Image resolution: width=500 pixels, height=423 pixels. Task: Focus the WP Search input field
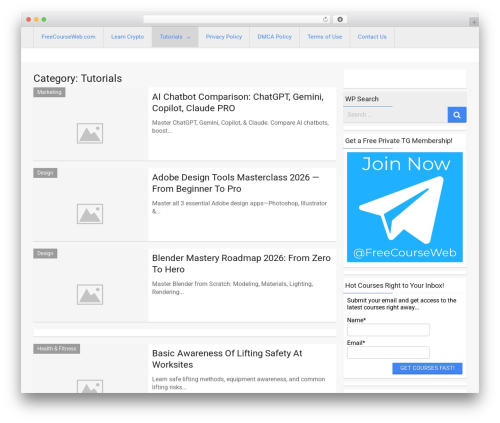pos(395,115)
